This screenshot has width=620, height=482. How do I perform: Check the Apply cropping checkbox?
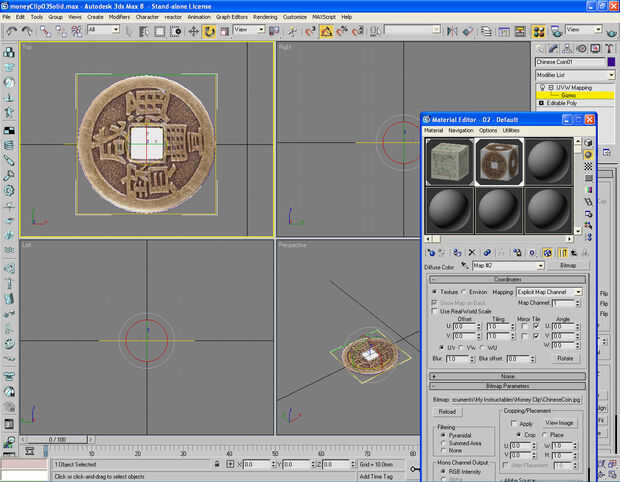[x=515, y=423]
